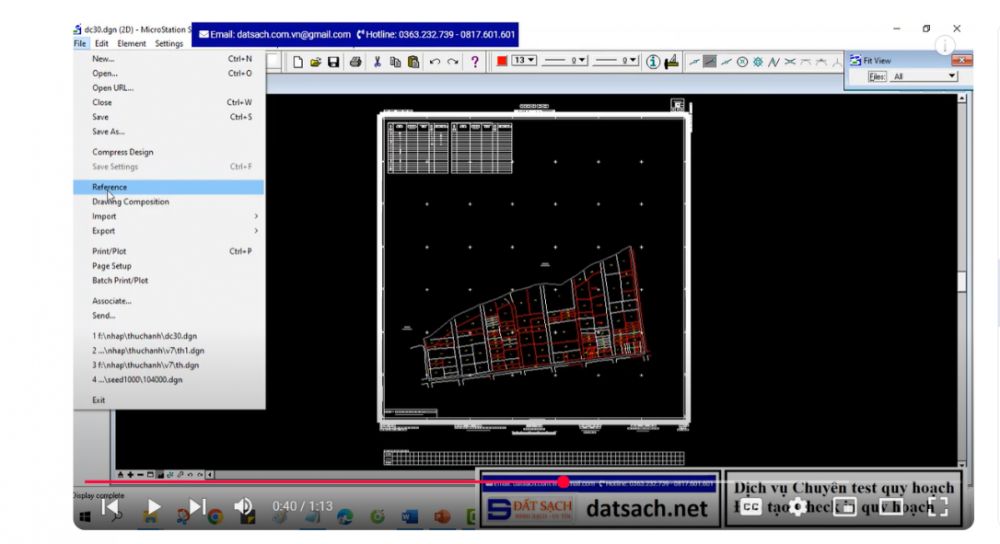The width and height of the screenshot is (1000, 544).
Task: Toggle fullscreen mode for the video
Action: 937,507
